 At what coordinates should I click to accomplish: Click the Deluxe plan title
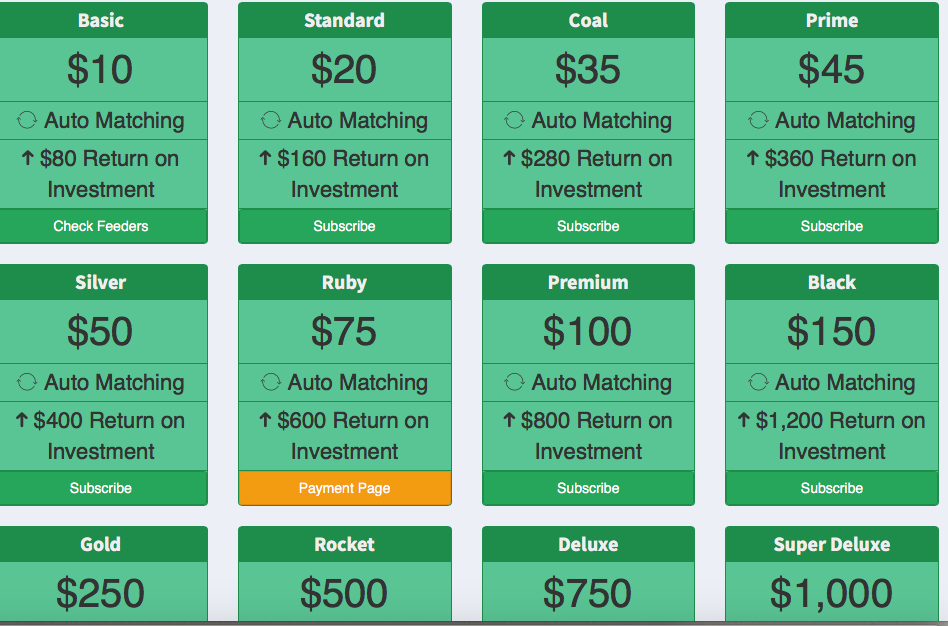(x=588, y=544)
